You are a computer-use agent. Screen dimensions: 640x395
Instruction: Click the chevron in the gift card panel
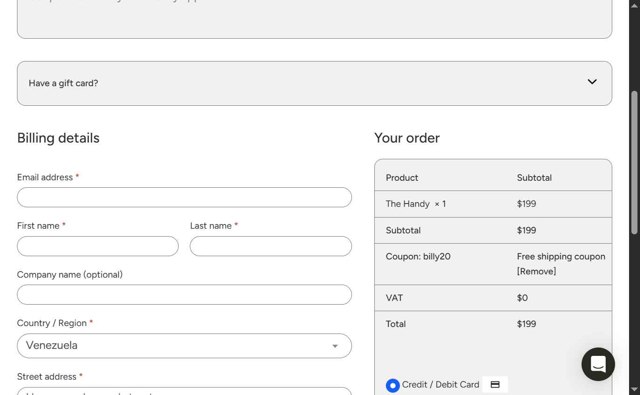pos(592,82)
